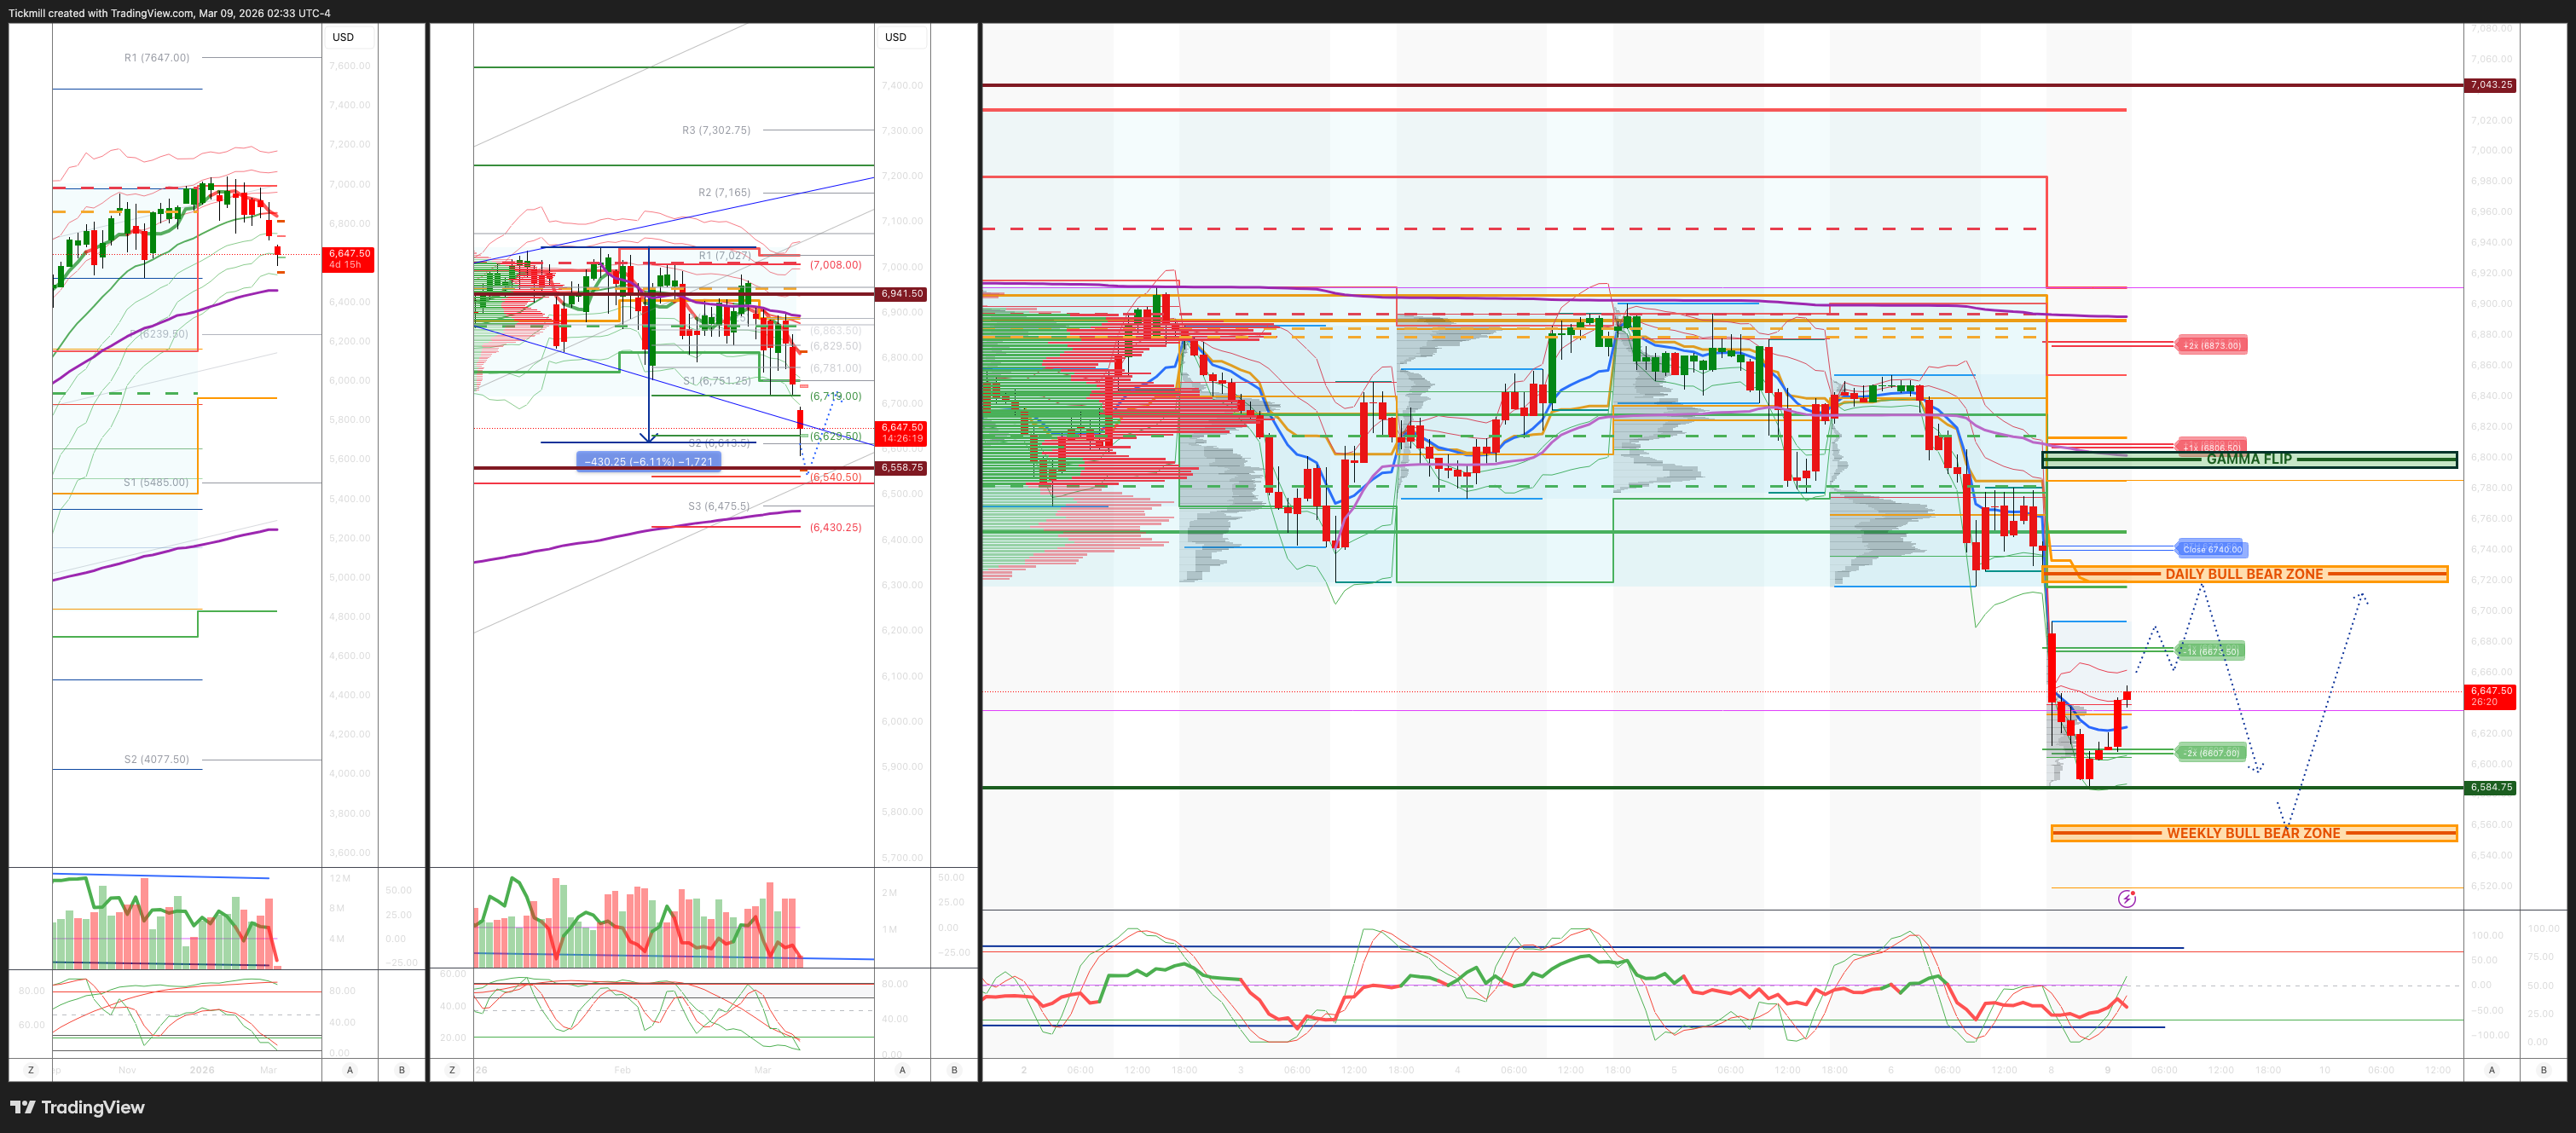This screenshot has height=1133, width=2576.
Task: Click the Z timezone button on left chart
Action: tap(30, 1070)
